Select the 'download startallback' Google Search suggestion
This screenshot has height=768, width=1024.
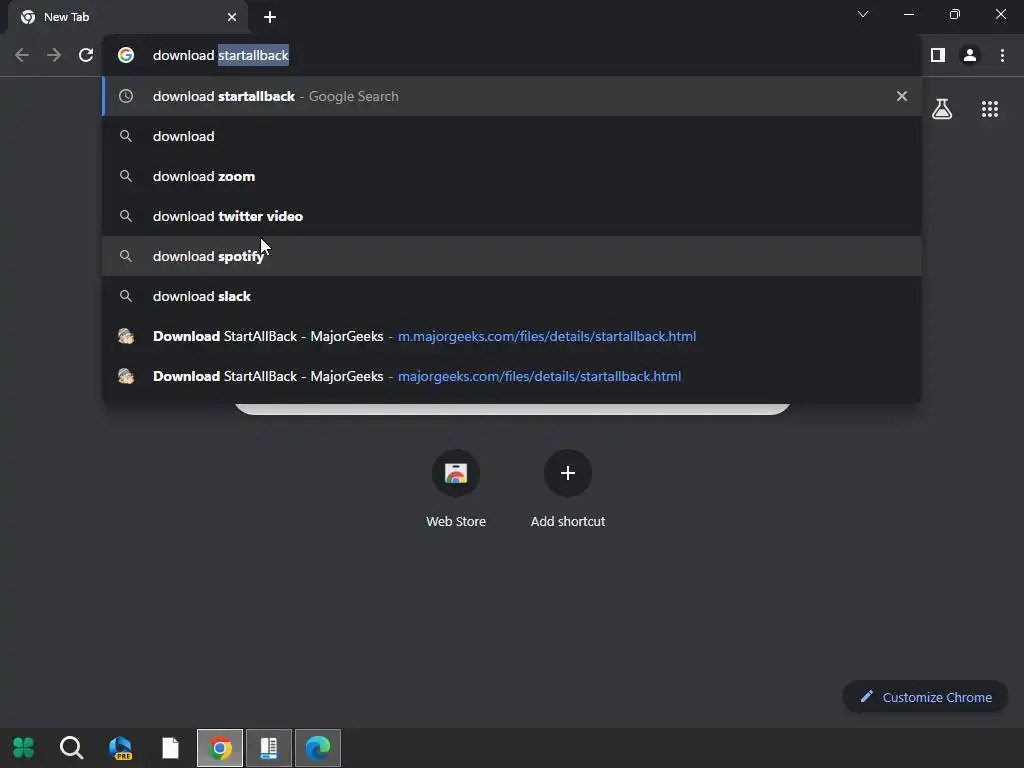511,96
